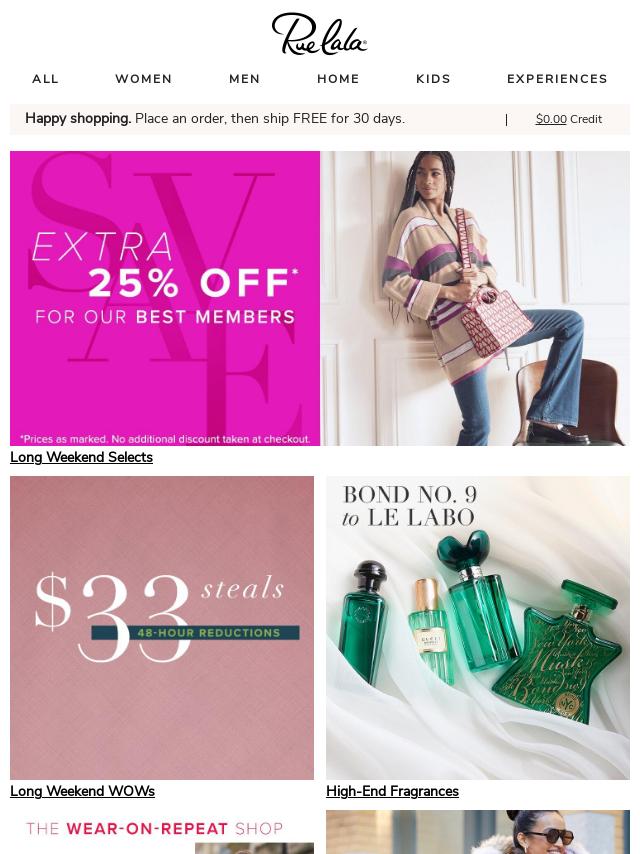Follow the High-End Fragrances link
Viewport: 640px width, 854px height.
pos(392,791)
